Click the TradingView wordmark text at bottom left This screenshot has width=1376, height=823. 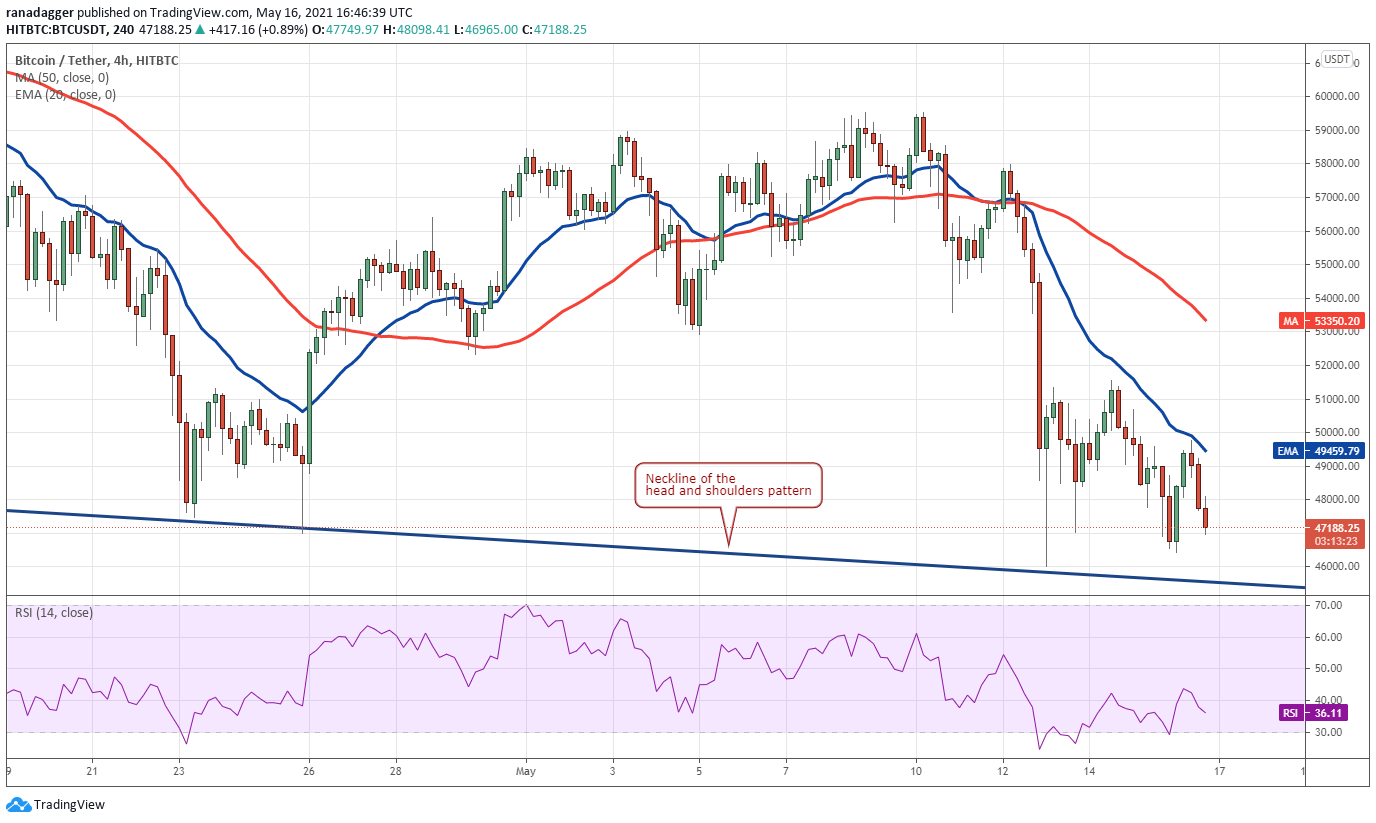[x=69, y=804]
